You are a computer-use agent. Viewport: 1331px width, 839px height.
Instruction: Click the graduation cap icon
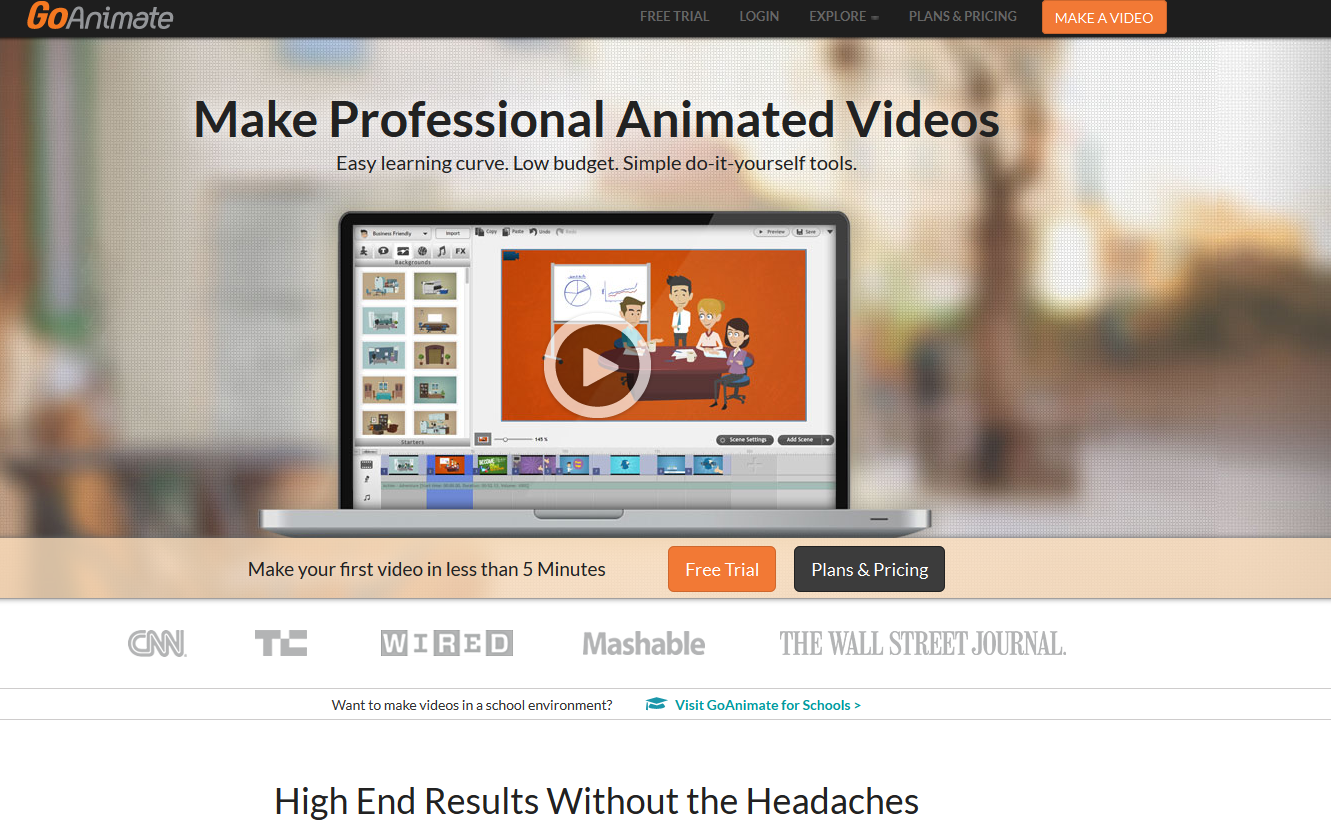pyautogui.click(x=656, y=705)
